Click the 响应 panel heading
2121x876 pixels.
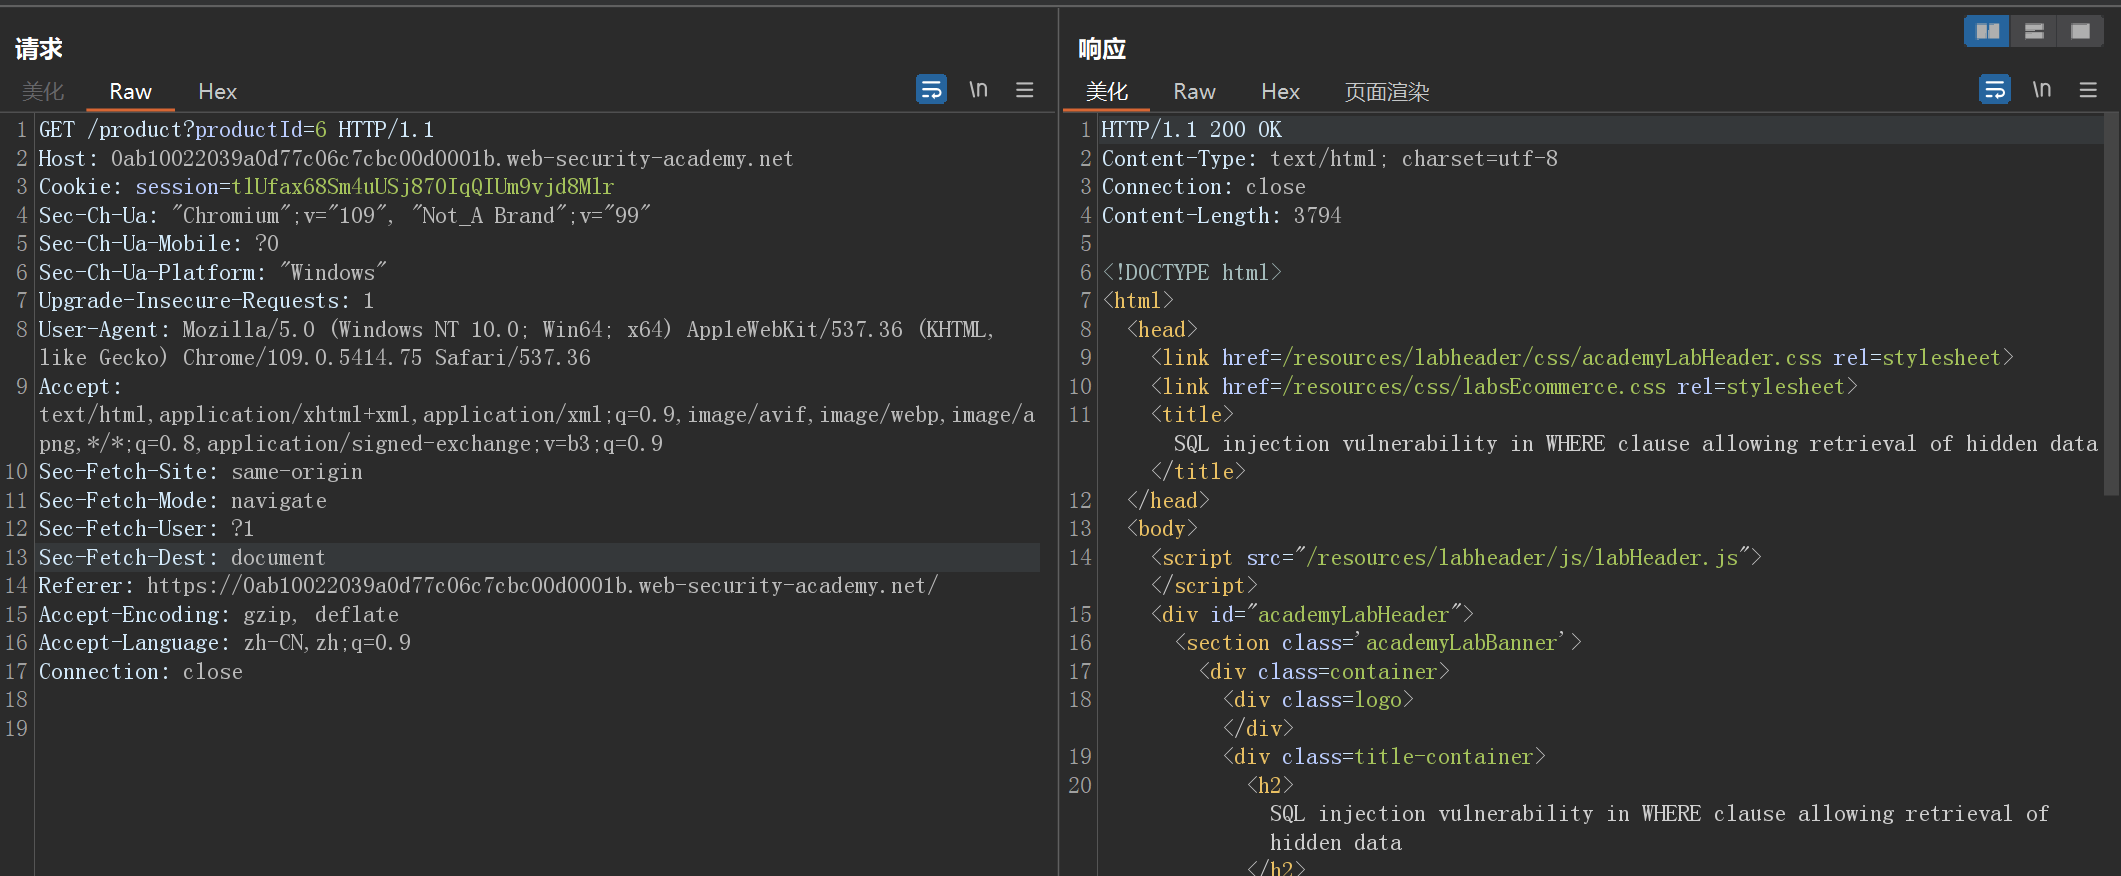click(x=1102, y=48)
